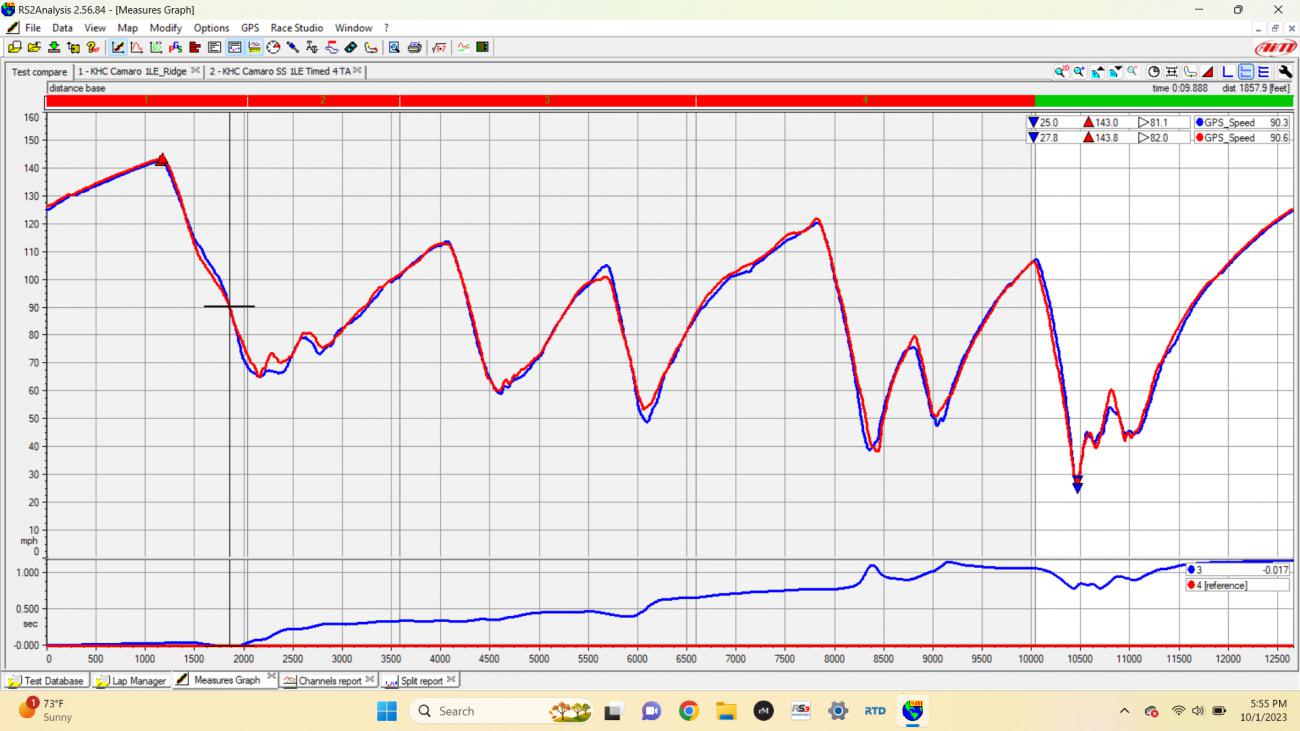The width and height of the screenshot is (1300, 731).
Task: Click the movie film strip icon
Action: (x=481, y=47)
